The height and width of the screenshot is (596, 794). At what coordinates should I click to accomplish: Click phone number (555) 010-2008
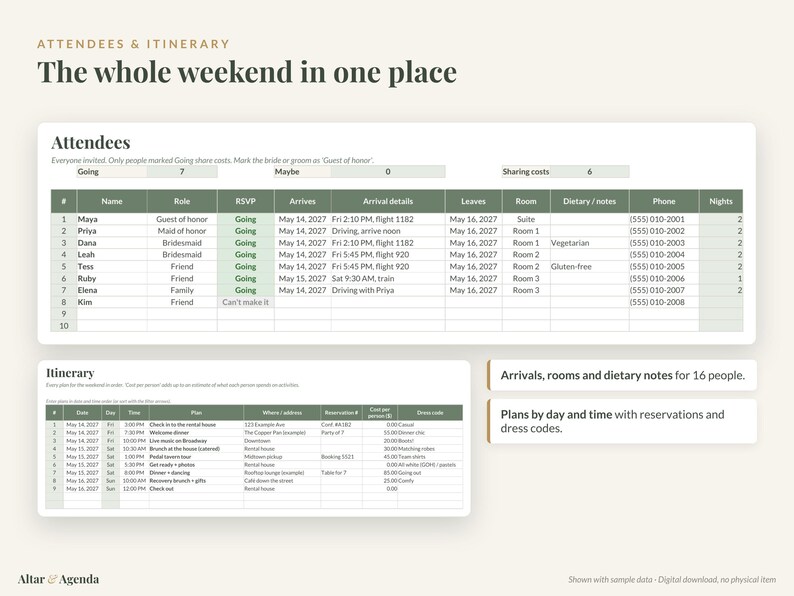tap(664, 302)
